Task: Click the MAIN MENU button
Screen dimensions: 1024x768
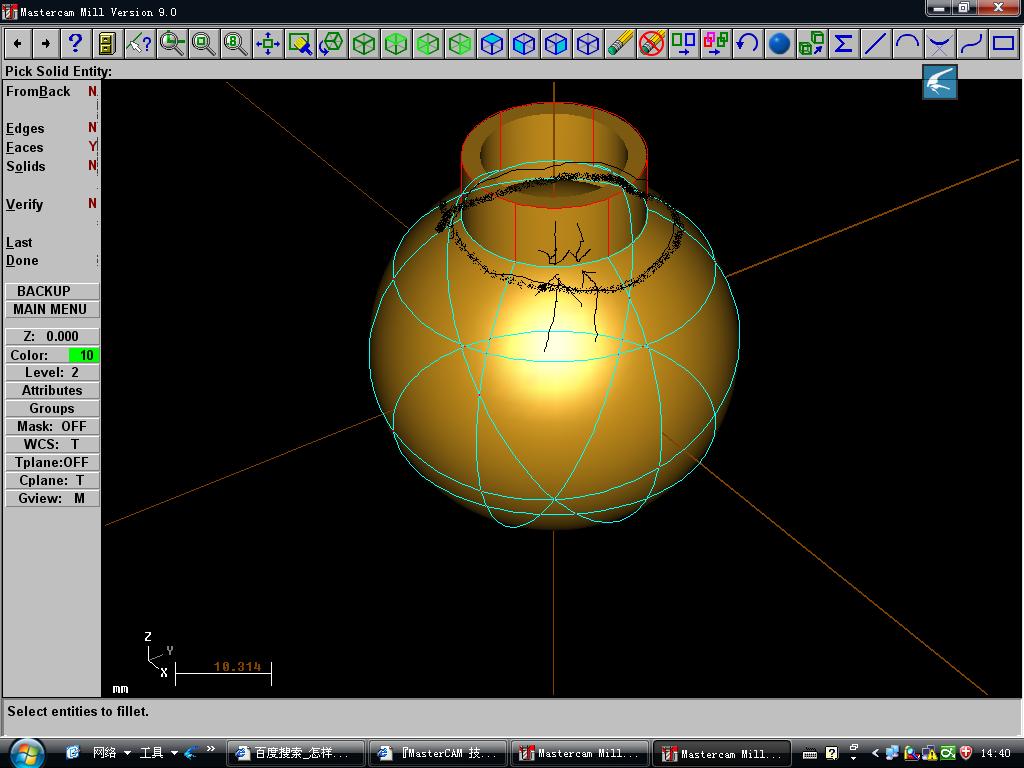Action: tap(52, 310)
